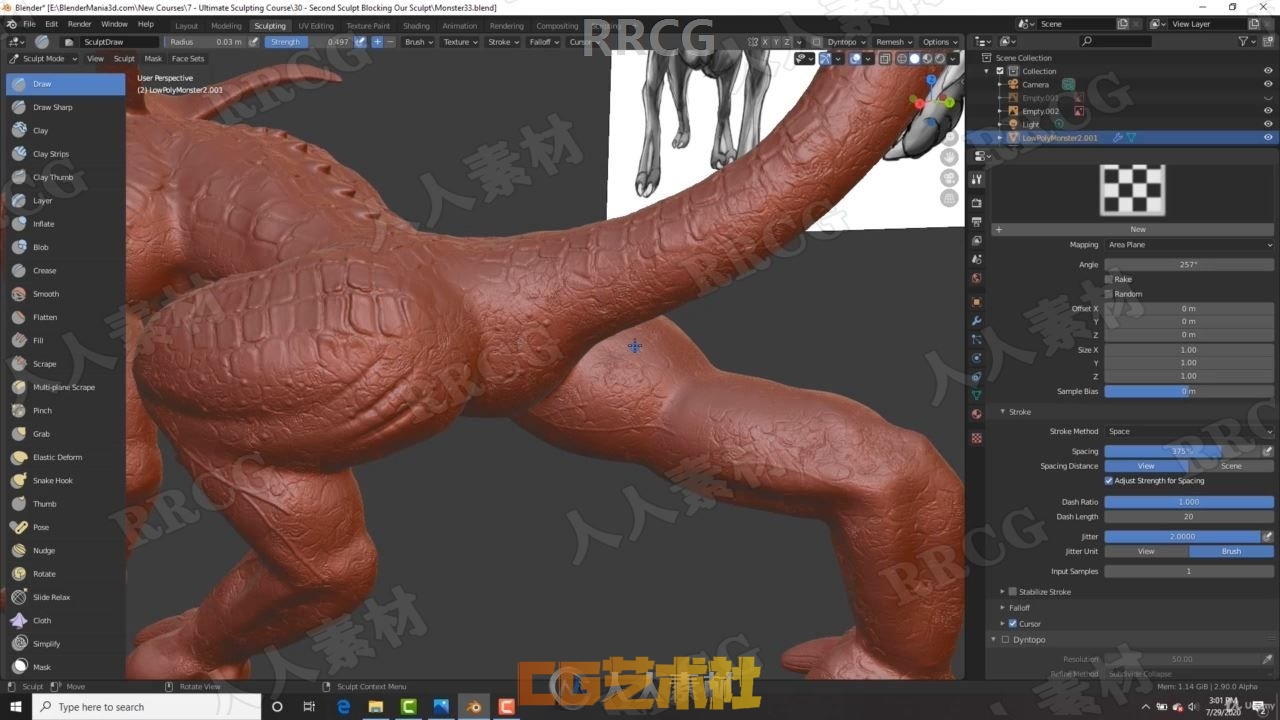Open Blender from the Windows taskbar

tap(475, 707)
